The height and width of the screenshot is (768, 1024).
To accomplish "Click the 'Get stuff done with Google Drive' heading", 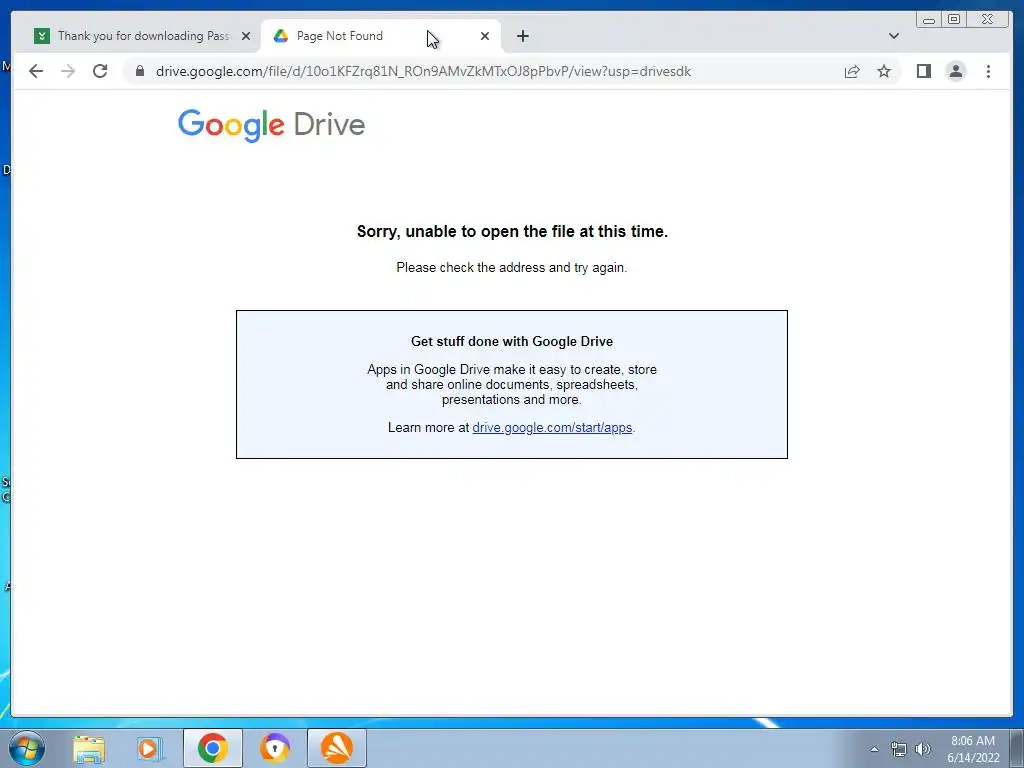I will click(511, 342).
